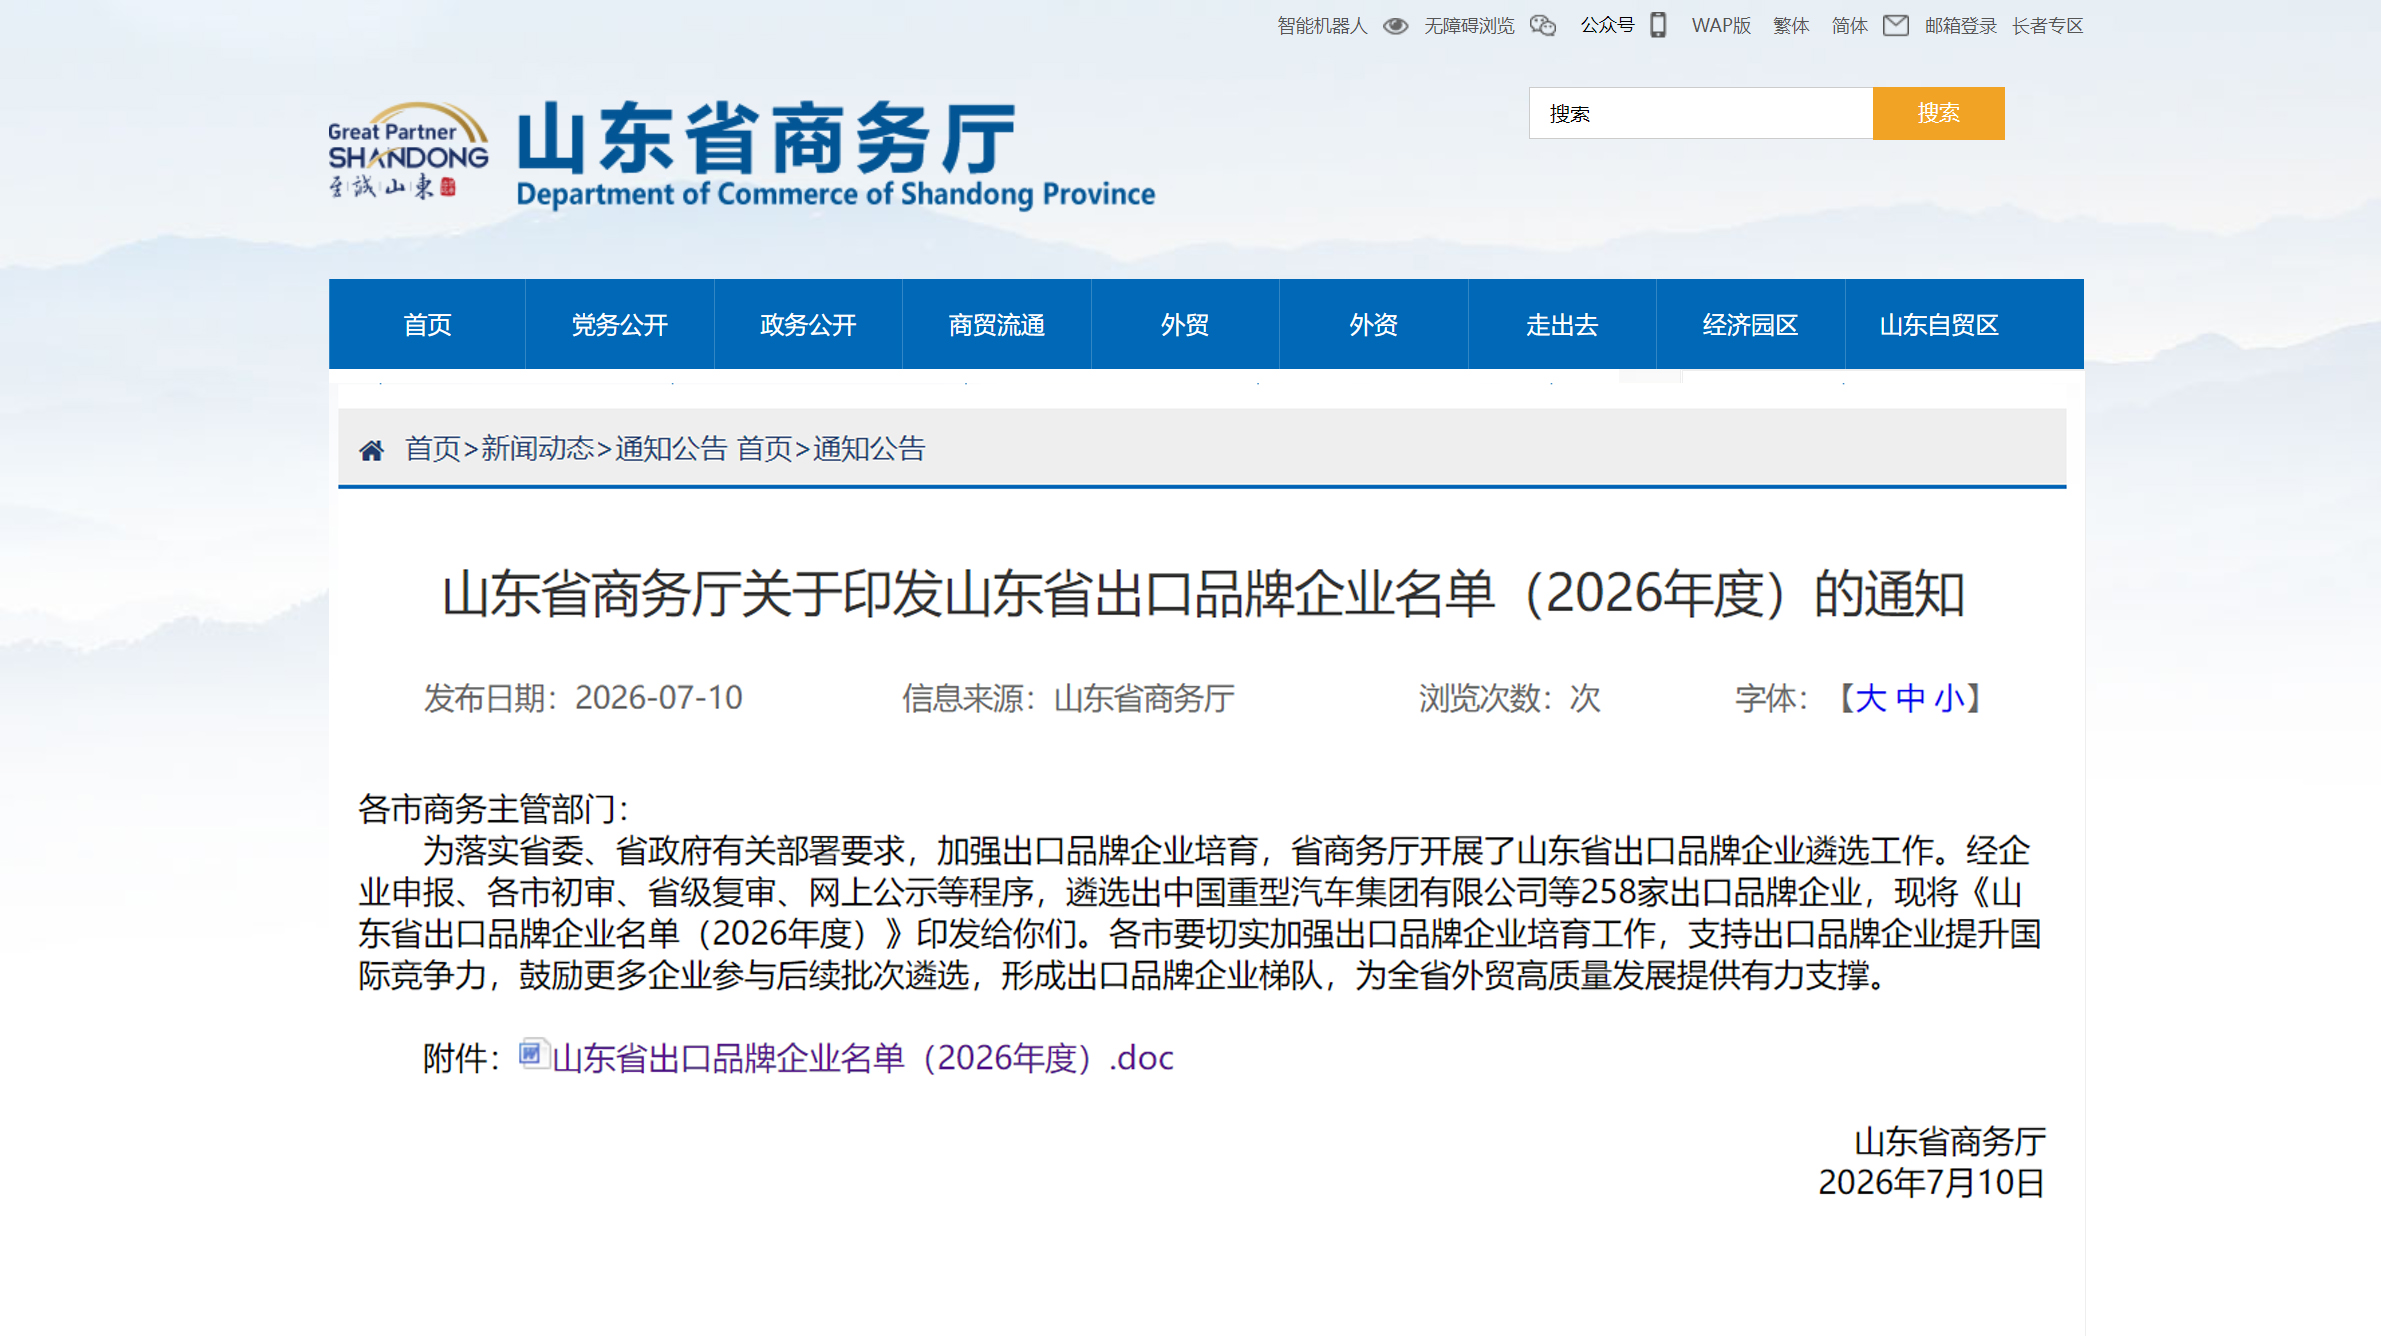Switch to 繁体 traditional Chinese

(1790, 26)
